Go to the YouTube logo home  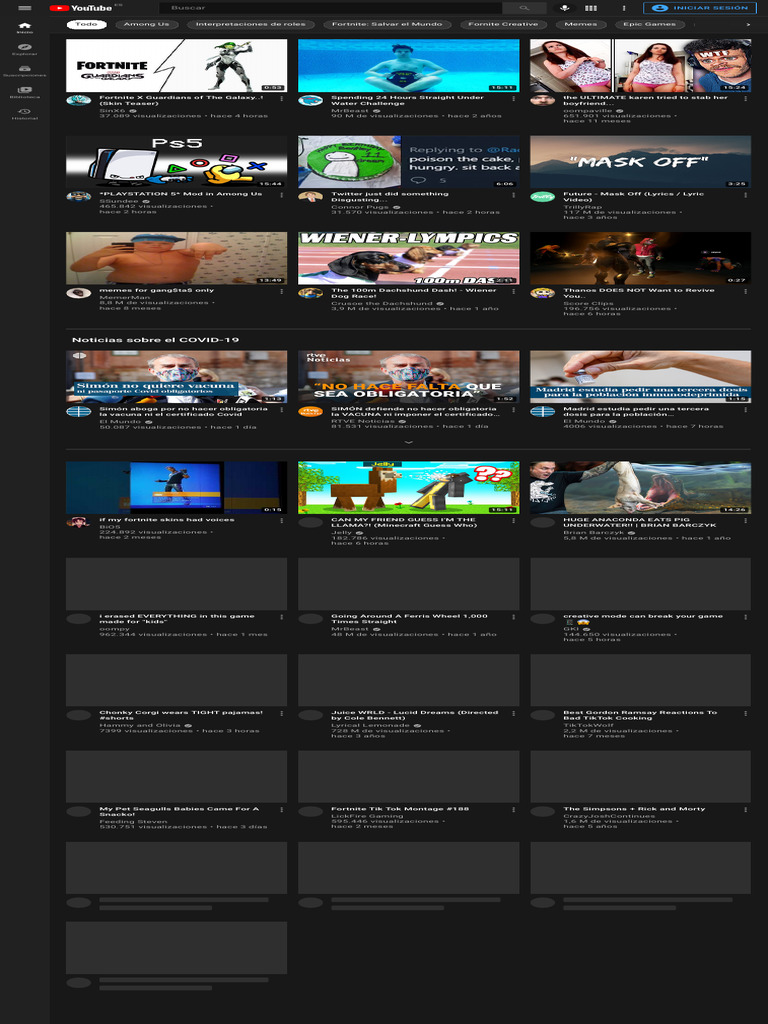[81, 8]
